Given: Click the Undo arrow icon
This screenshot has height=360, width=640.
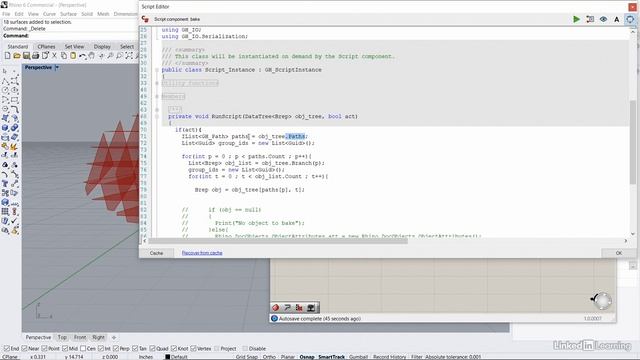Looking at the screenshot, I should coord(82,56).
